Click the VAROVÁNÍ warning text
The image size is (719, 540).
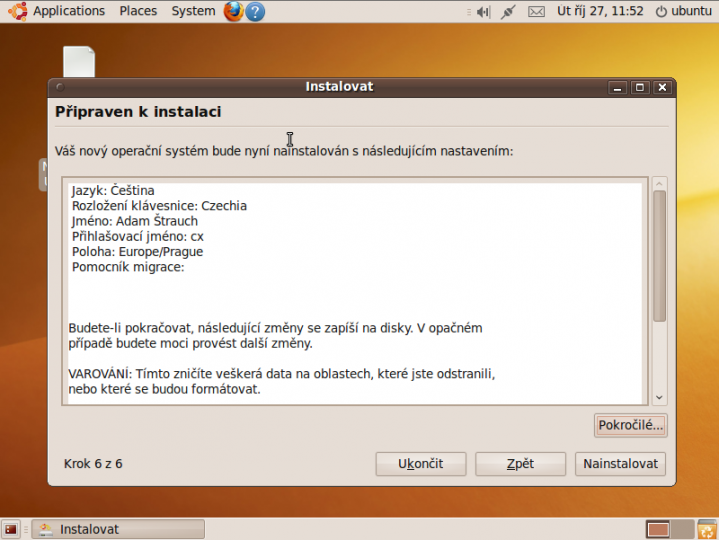[x=282, y=381]
